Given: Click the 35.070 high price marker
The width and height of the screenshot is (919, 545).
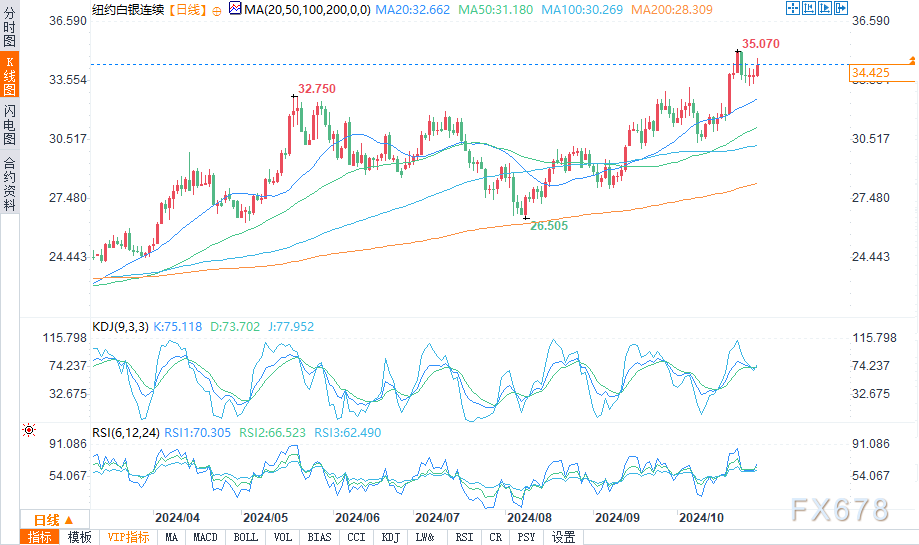Looking at the screenshot, I should [x=761, y=43].
